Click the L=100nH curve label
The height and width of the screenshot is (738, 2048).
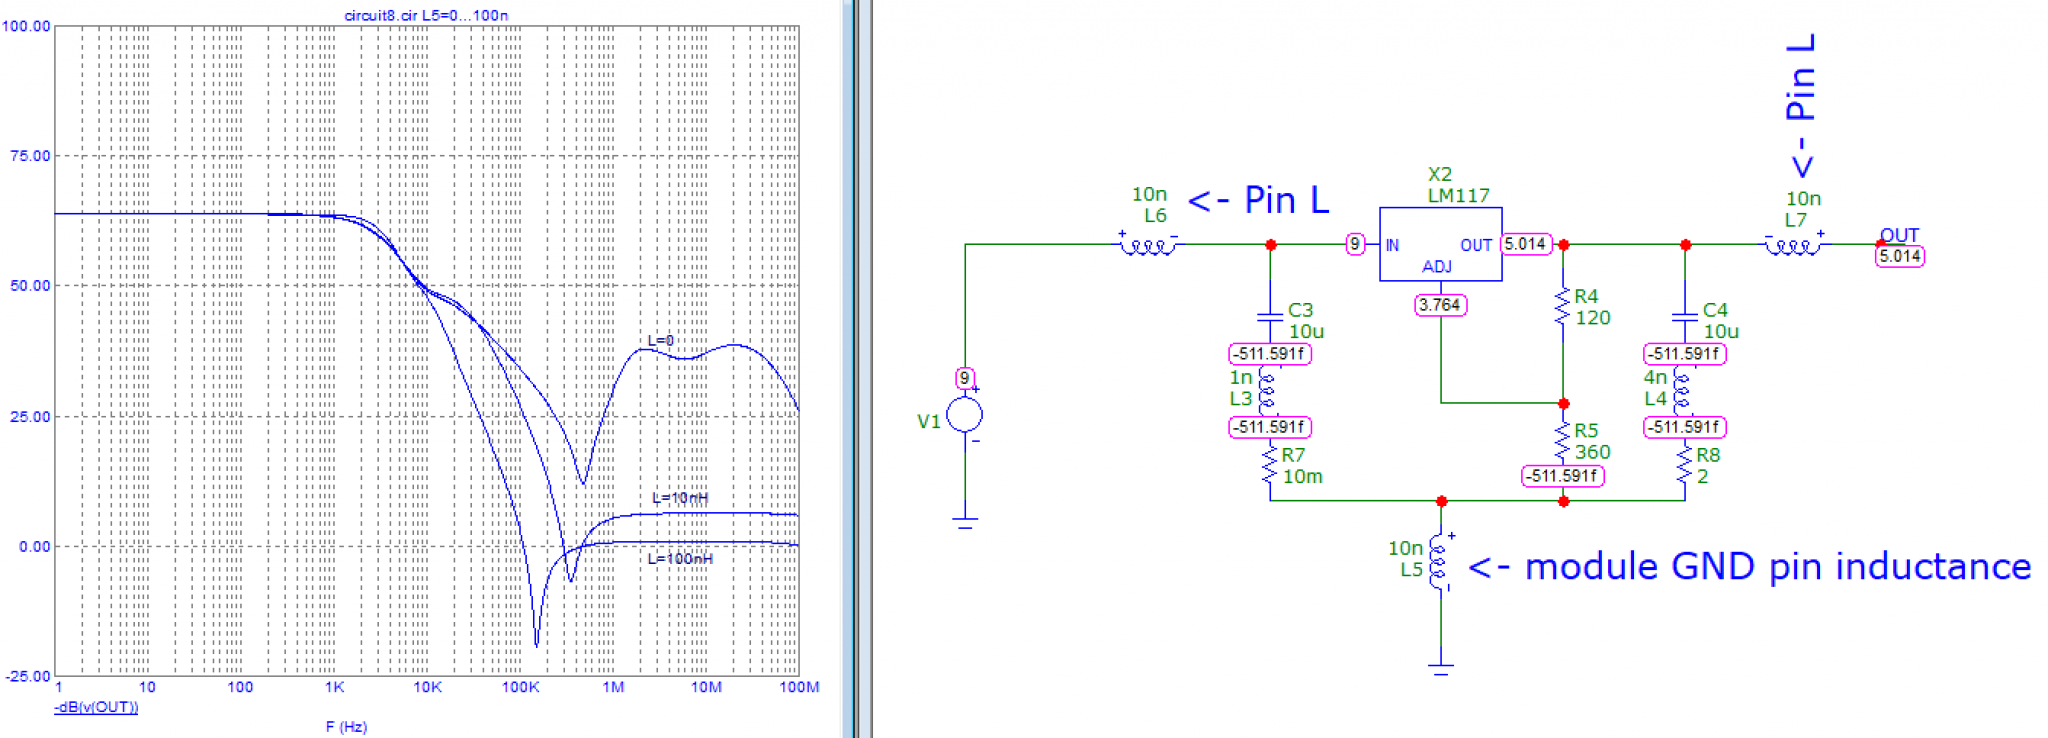(680, 558)
